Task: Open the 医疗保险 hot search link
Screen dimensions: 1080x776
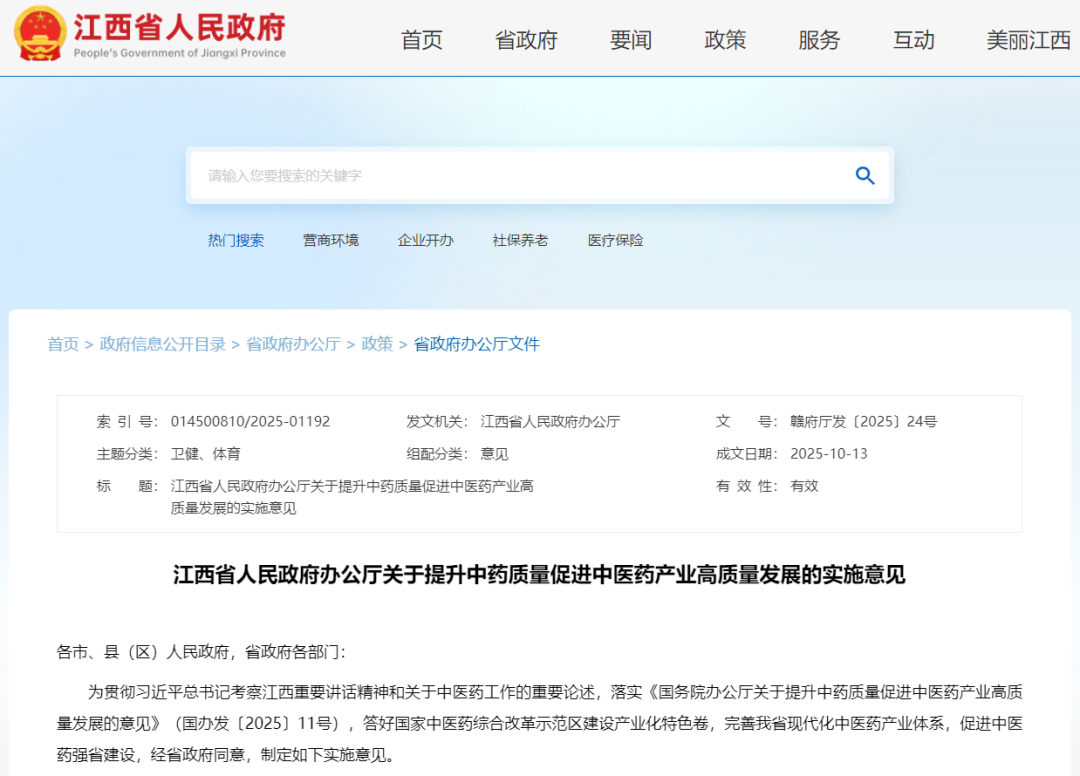Action: 614,240
